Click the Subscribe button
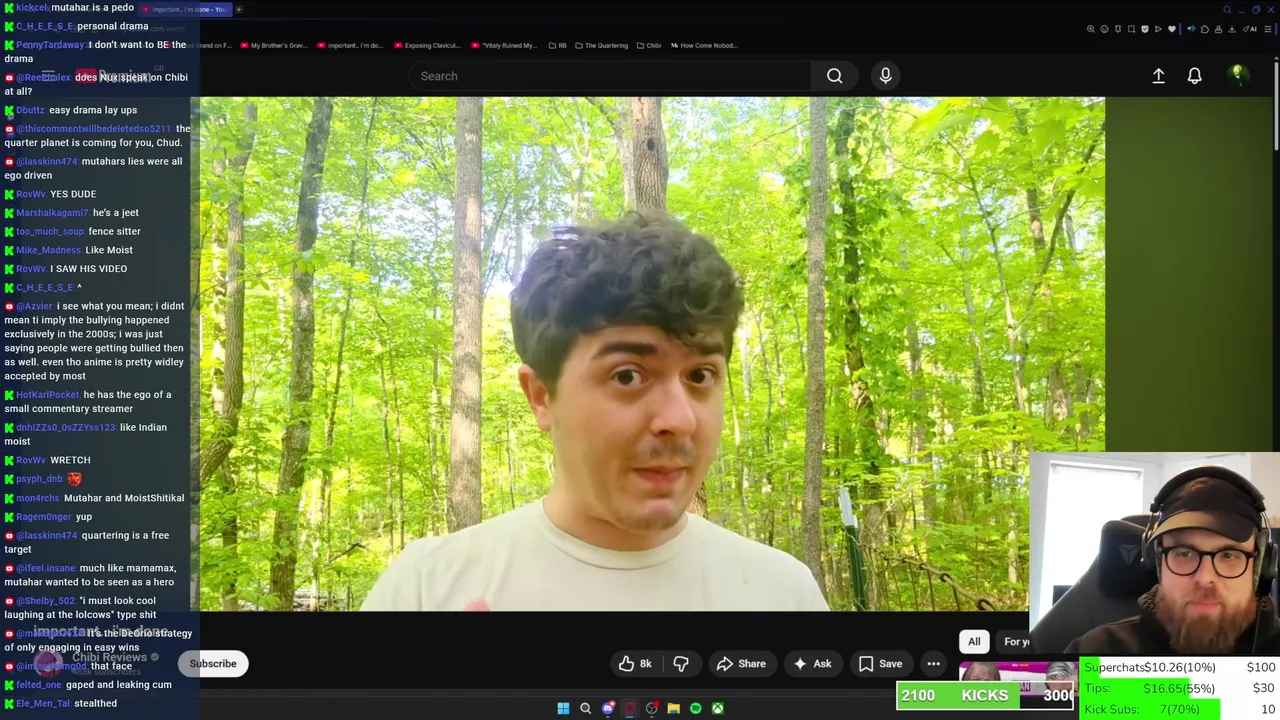 point(213,663)
